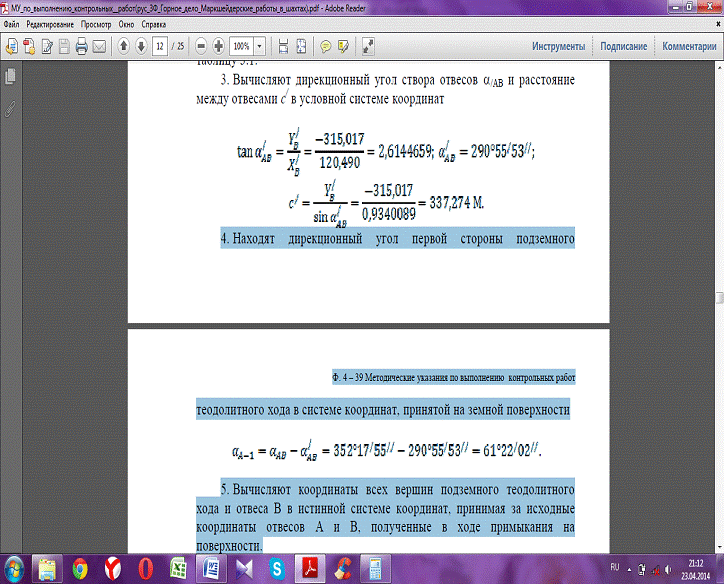Viewport: 724px width, 584px height.
Task: Click the zoom percentage field showing 100%
Action: (x=241, y=46)
